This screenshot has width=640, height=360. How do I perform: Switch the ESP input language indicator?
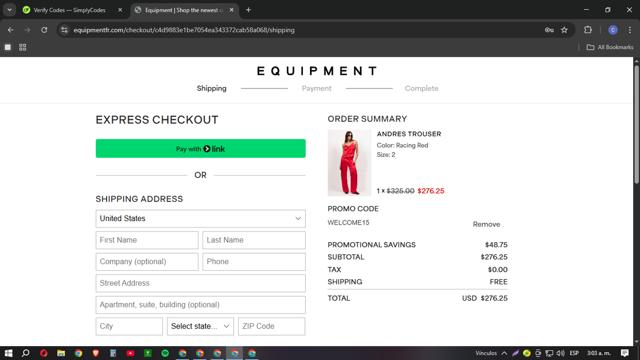pyautogui.click(x=574, y=353)
